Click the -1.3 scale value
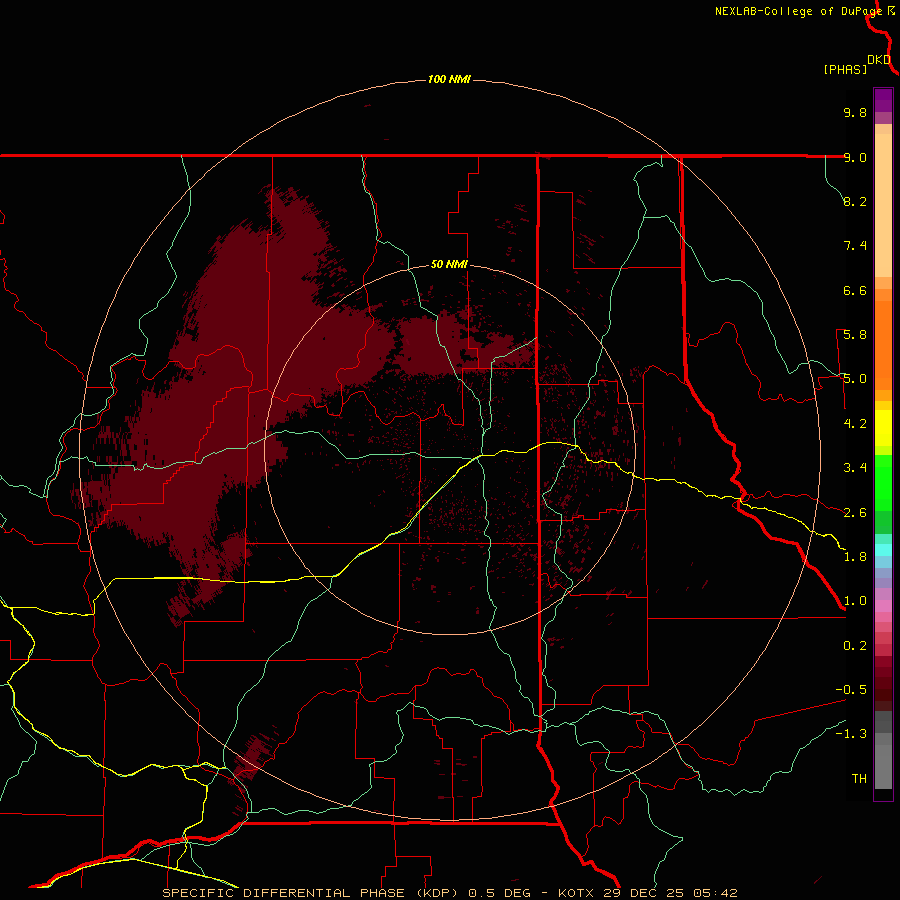 pos(851,734)
